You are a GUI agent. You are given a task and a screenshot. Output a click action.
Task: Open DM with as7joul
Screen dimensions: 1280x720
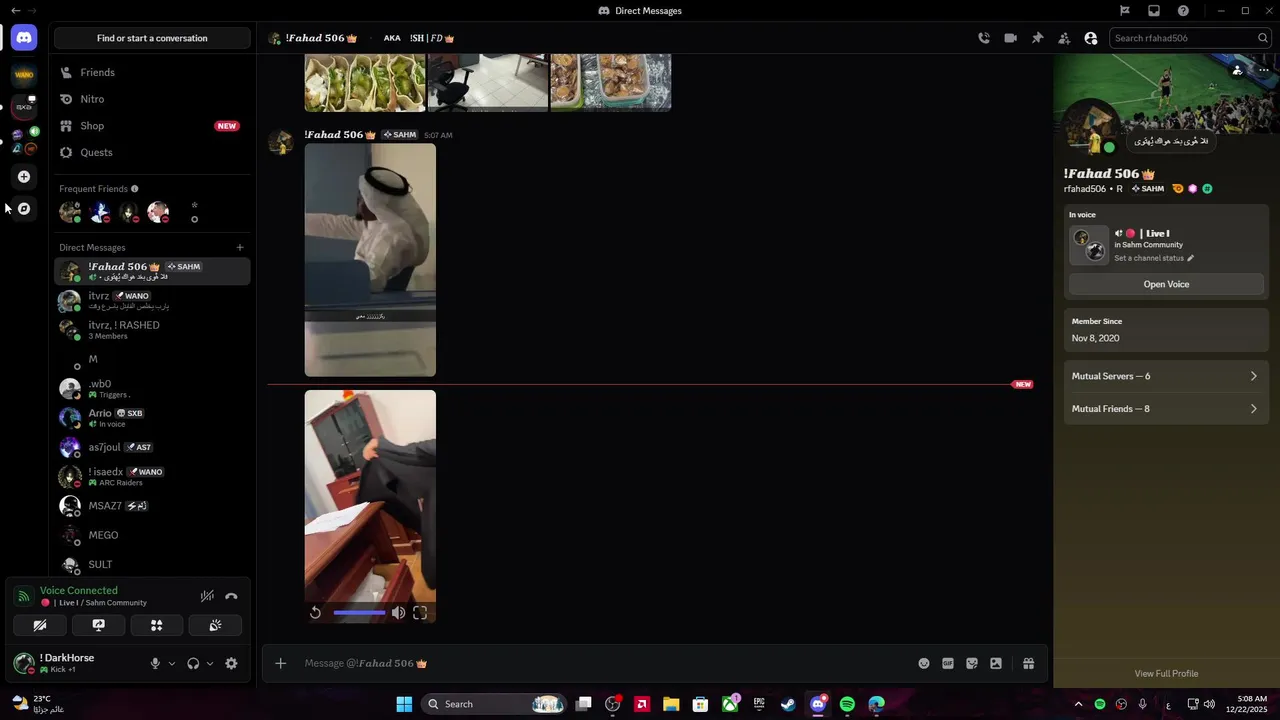(152, 447)
